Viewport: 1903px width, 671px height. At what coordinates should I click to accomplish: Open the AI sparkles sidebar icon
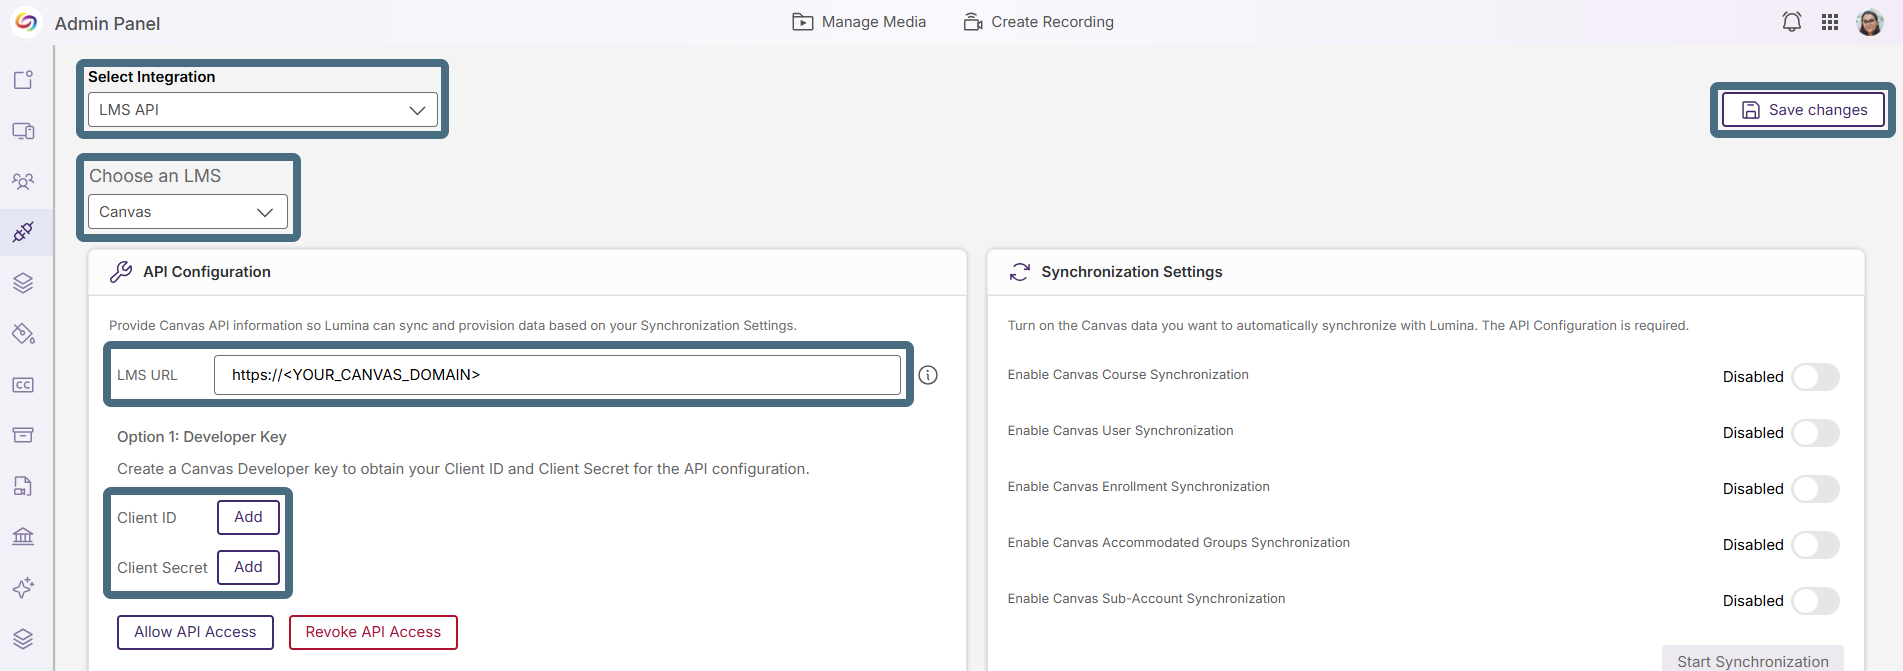(23, 588)
